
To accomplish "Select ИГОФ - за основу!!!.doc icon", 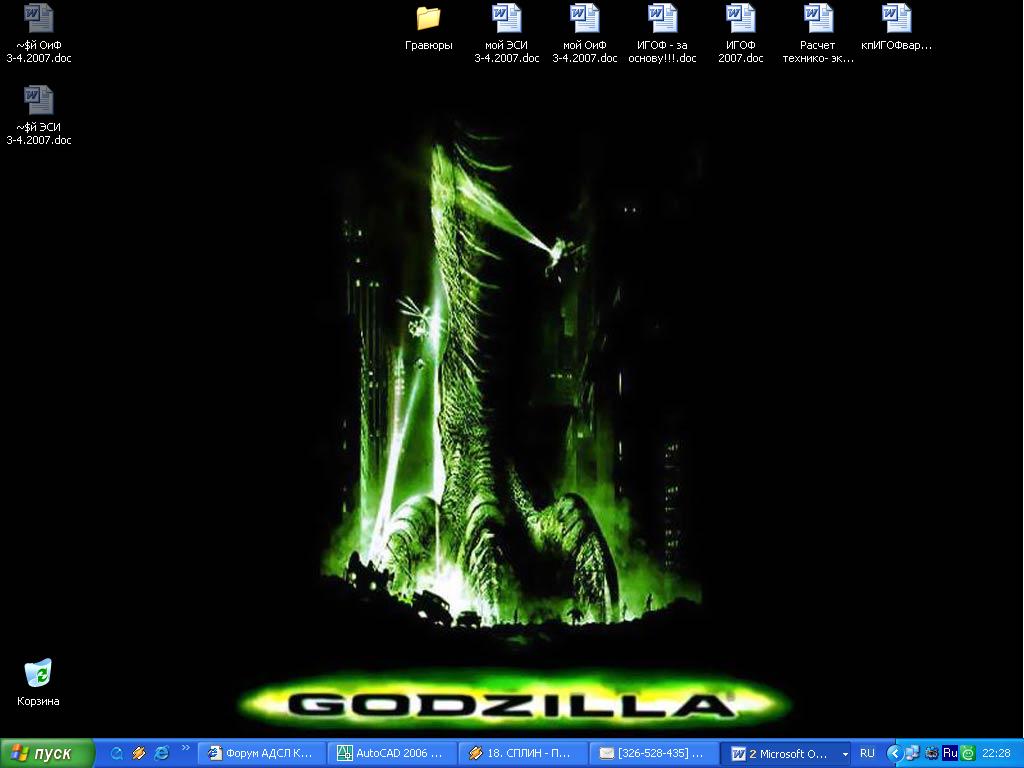I will click(662, 18).
